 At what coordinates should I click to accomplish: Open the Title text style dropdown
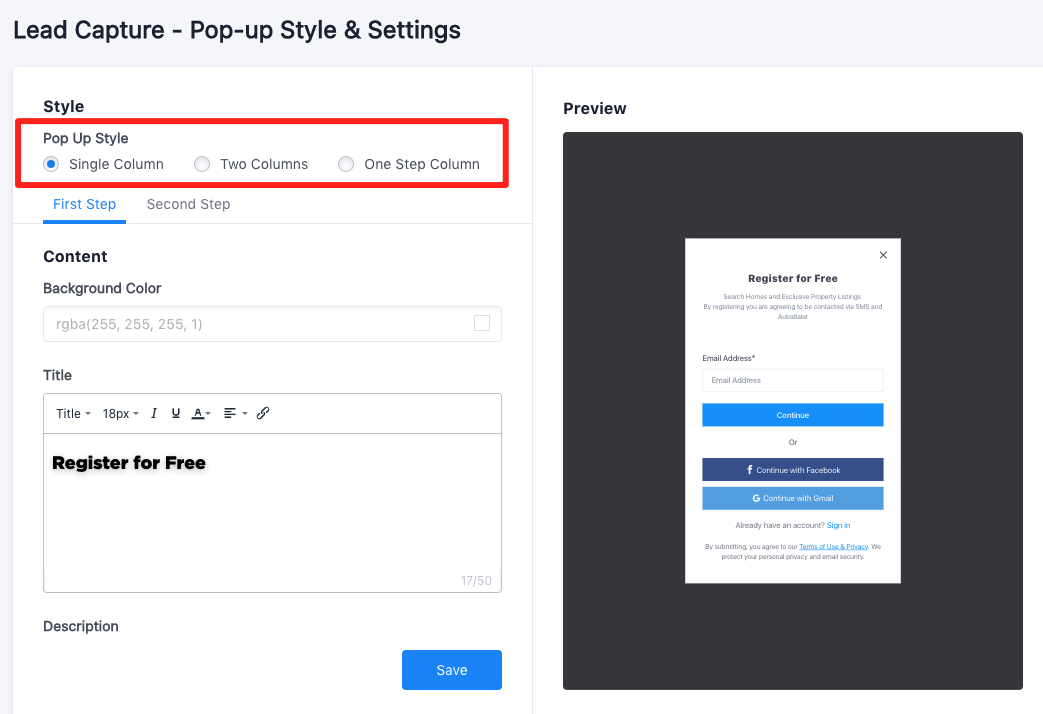(x=71, y=413)
